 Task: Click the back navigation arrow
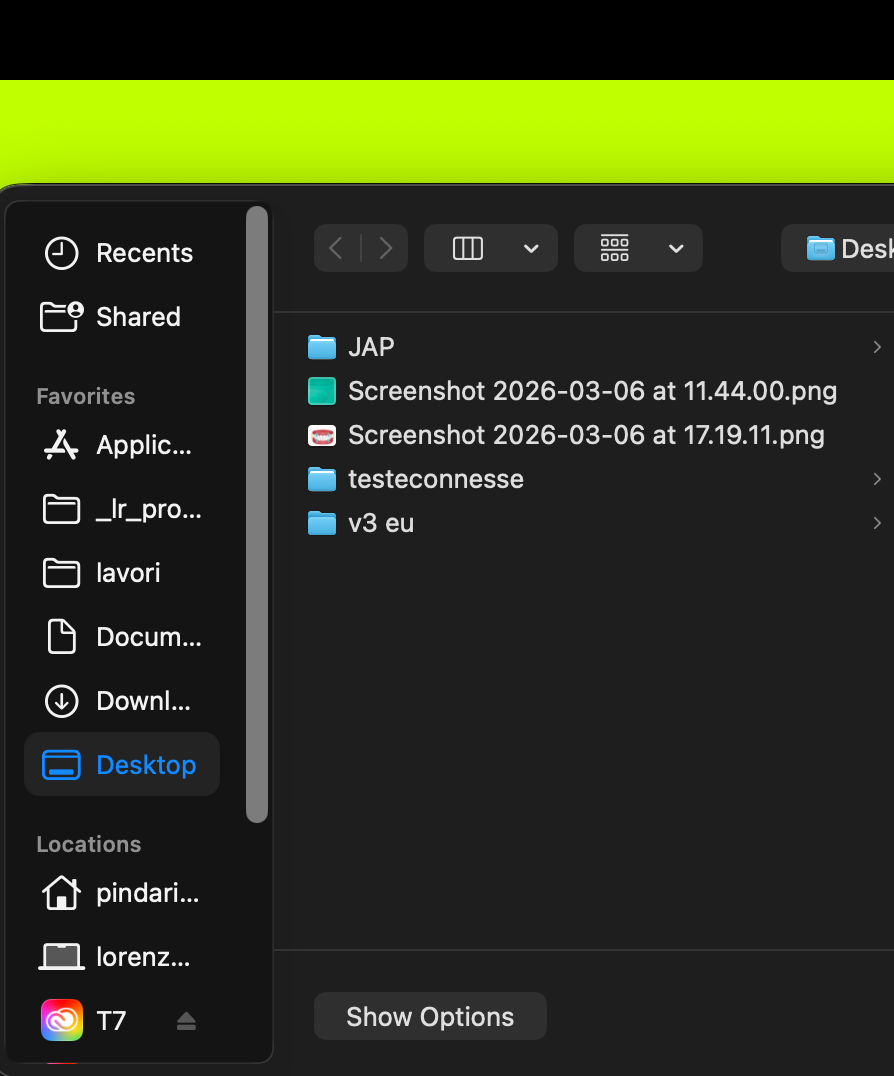(337, 248)
